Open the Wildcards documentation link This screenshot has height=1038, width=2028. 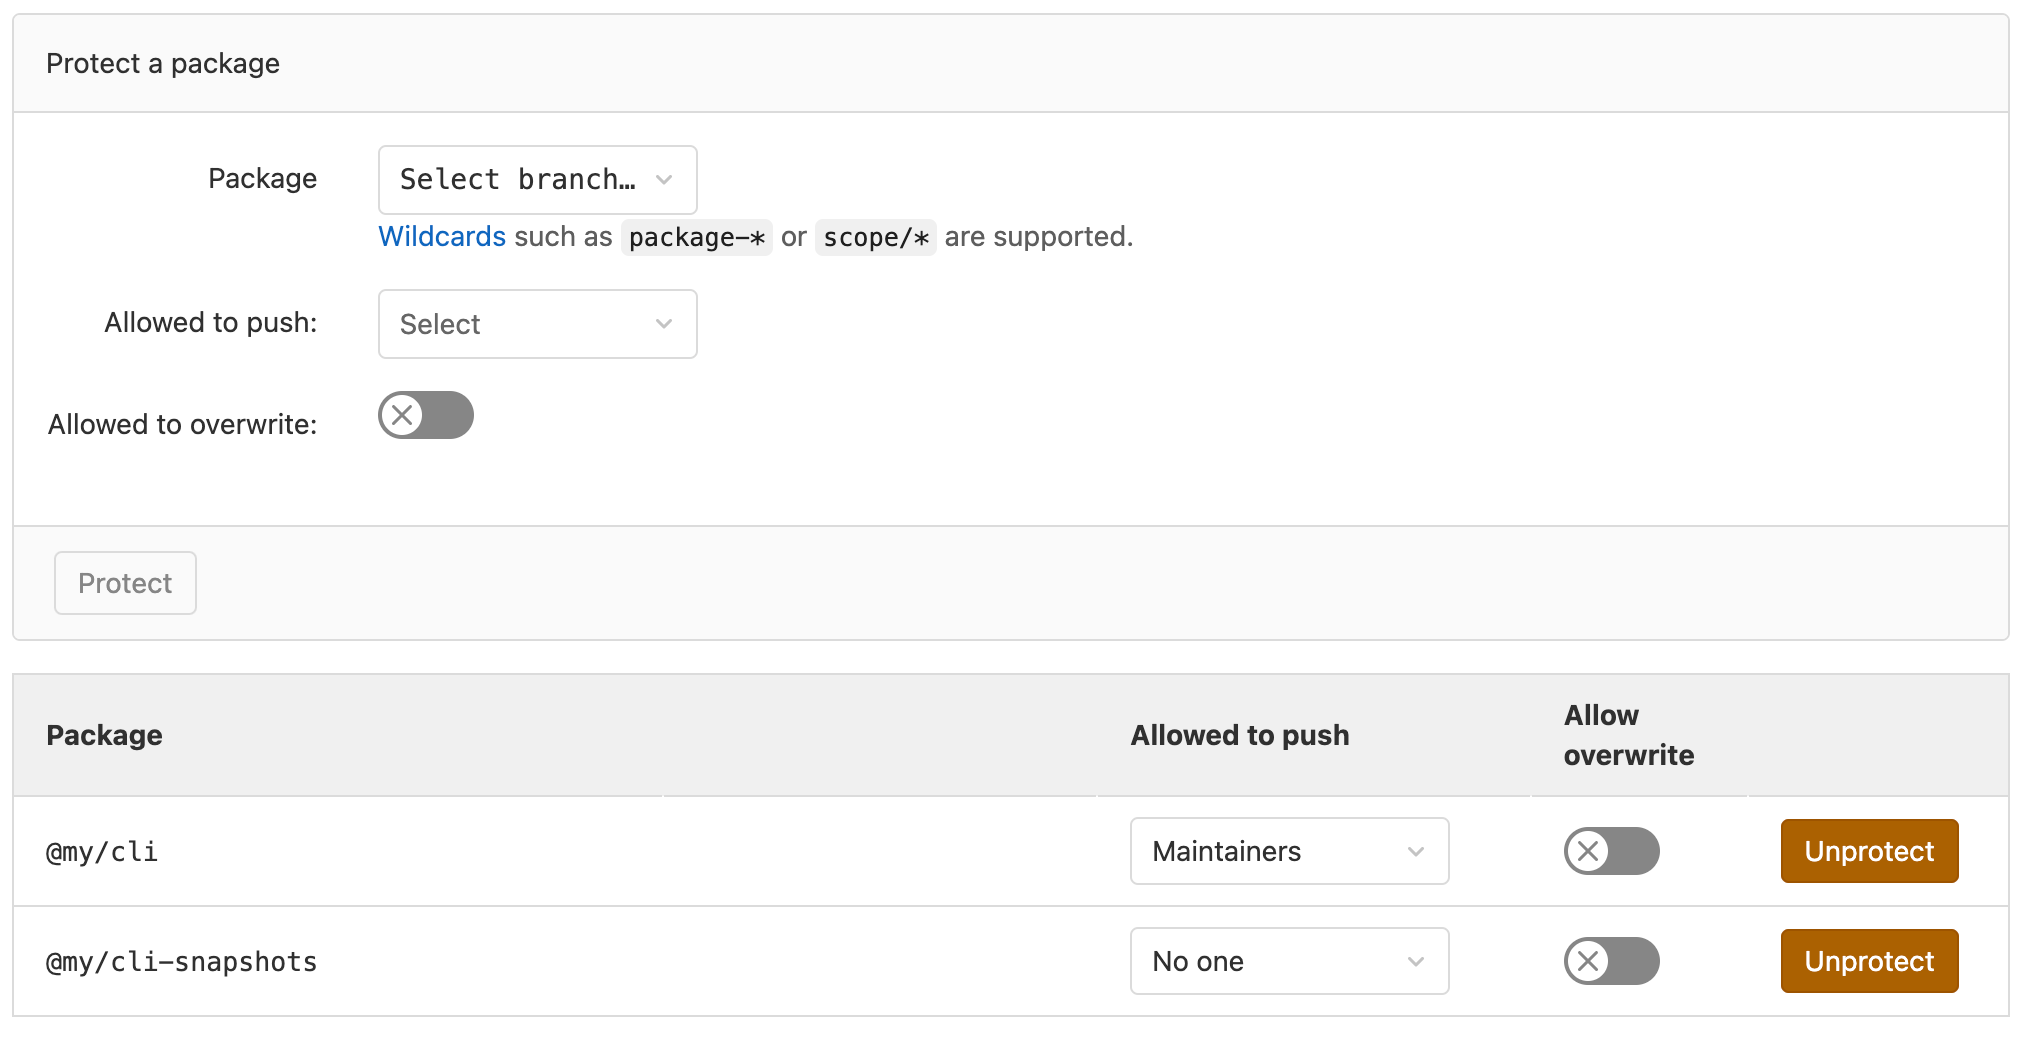click(x=441, y=237)
